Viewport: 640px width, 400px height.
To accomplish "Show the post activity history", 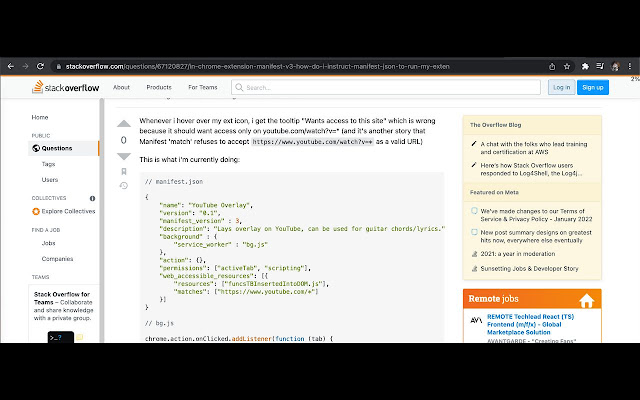I will tap(124, 186).
